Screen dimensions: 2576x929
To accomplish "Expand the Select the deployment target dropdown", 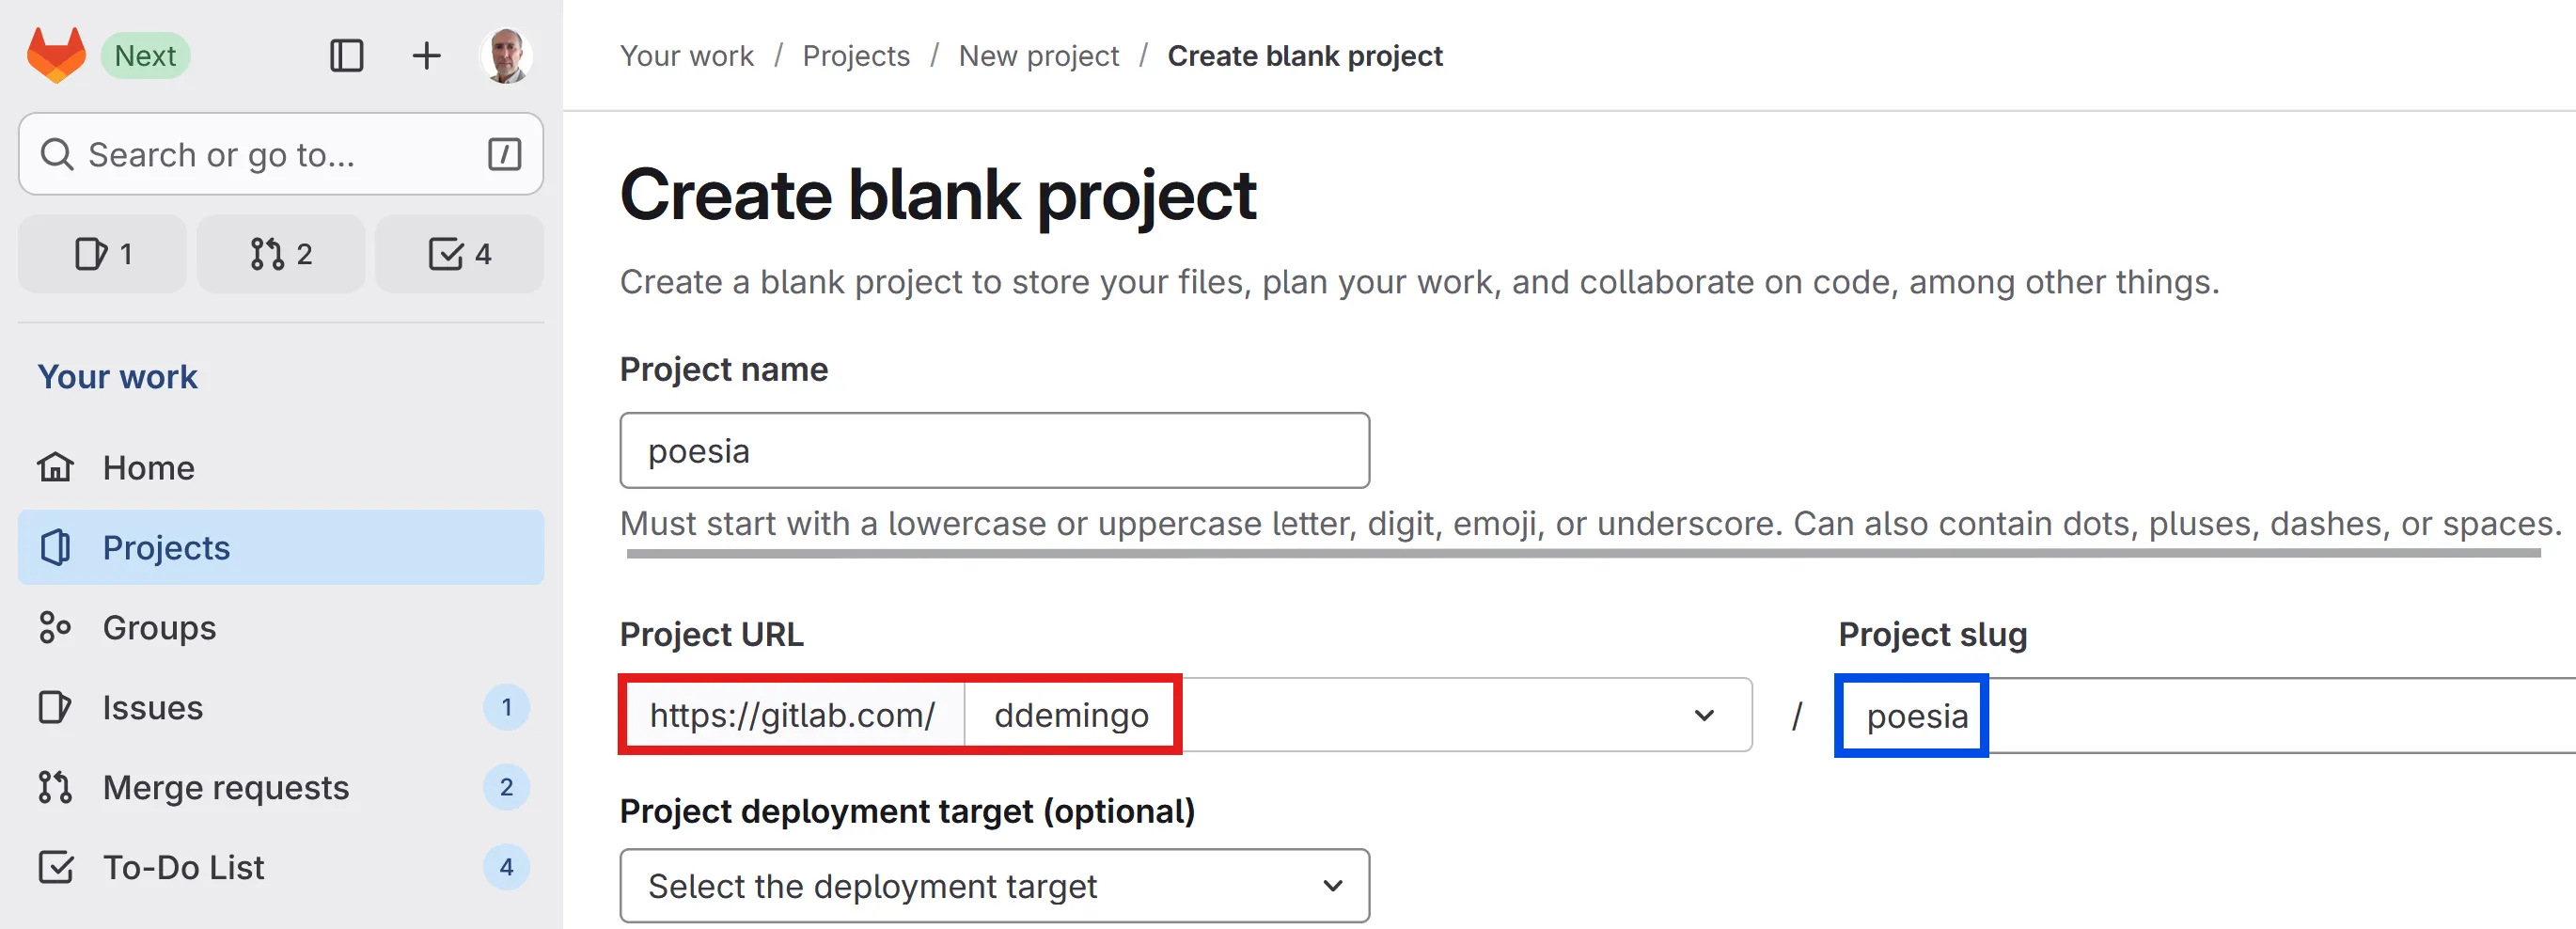I will click(994, 886).
